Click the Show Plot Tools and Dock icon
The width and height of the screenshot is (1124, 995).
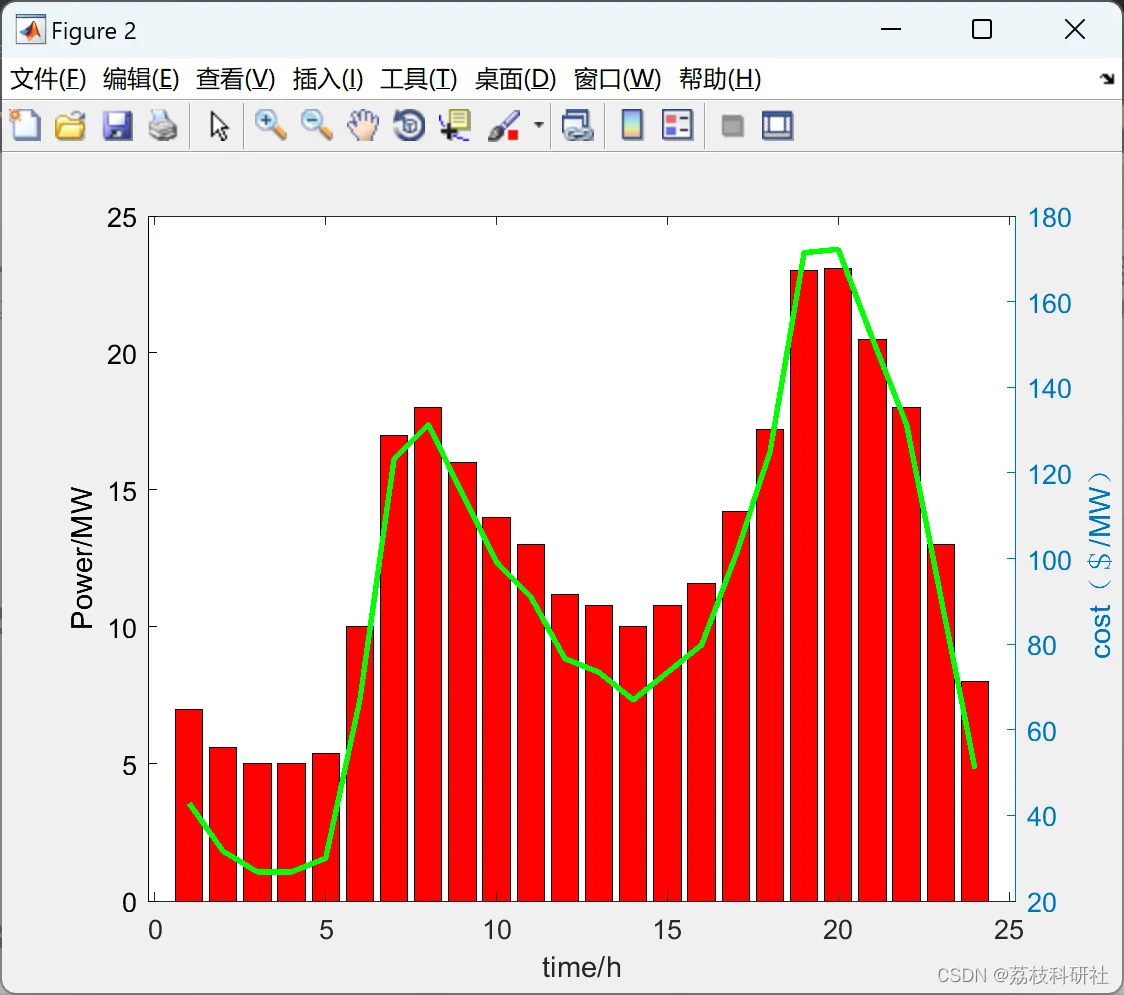(x=777, y=125)
